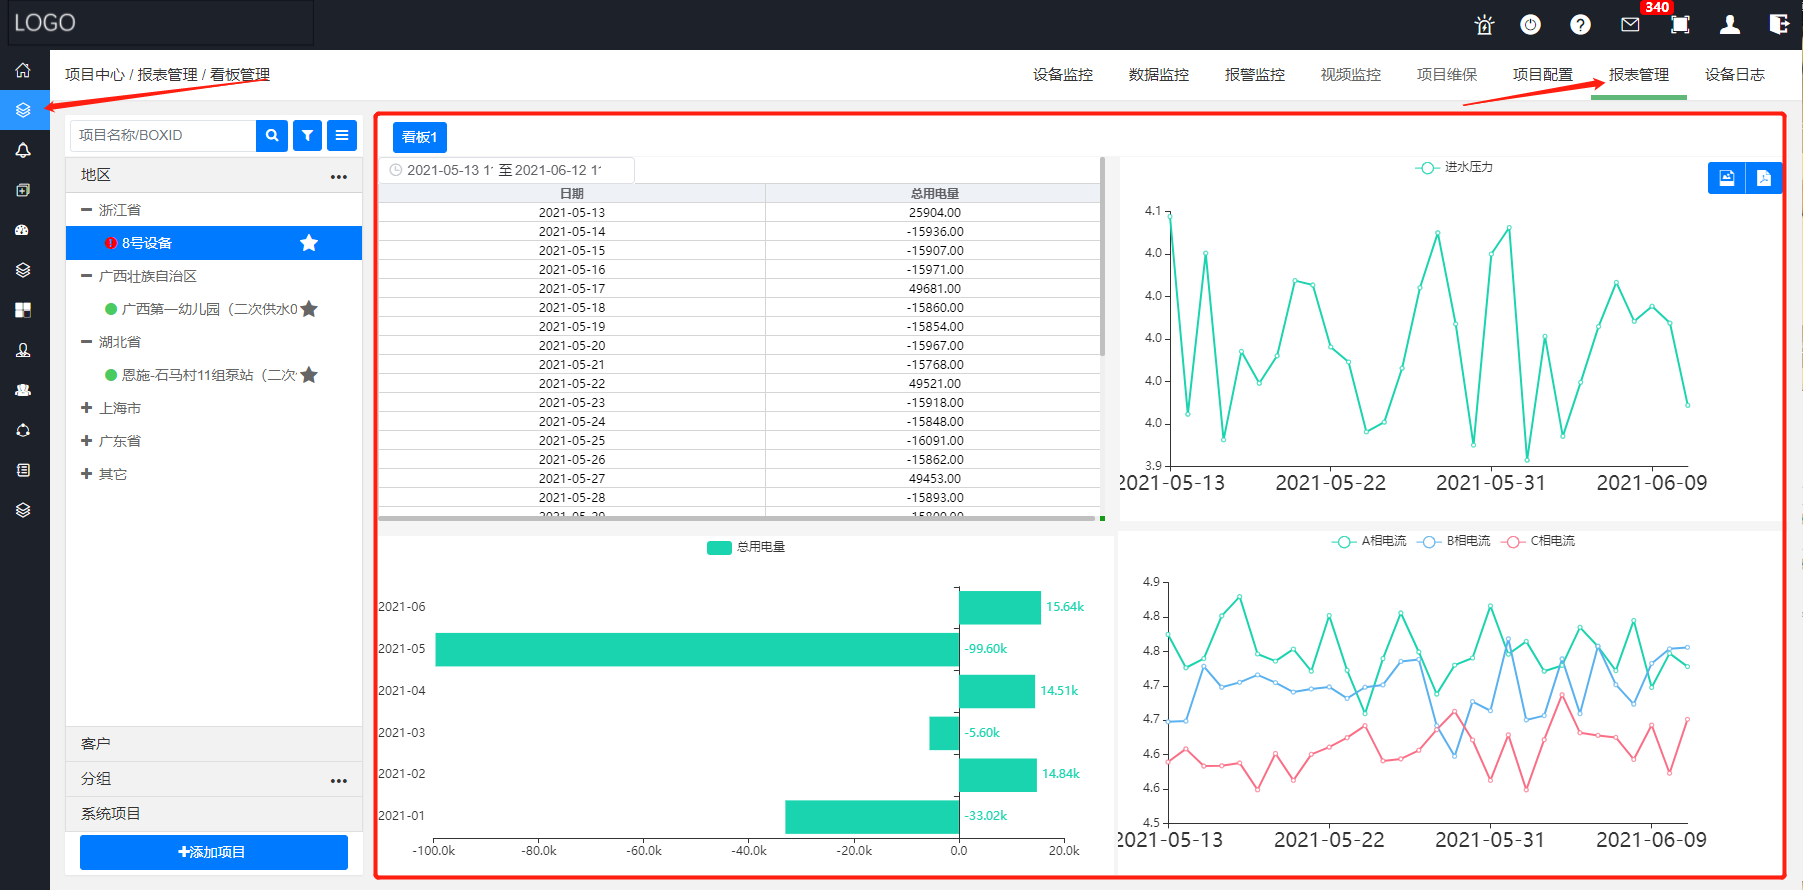Click the checkerboard grid icon in sidebar
Viewport: 1803px width, 890px height.
click(x=23, y=310)
